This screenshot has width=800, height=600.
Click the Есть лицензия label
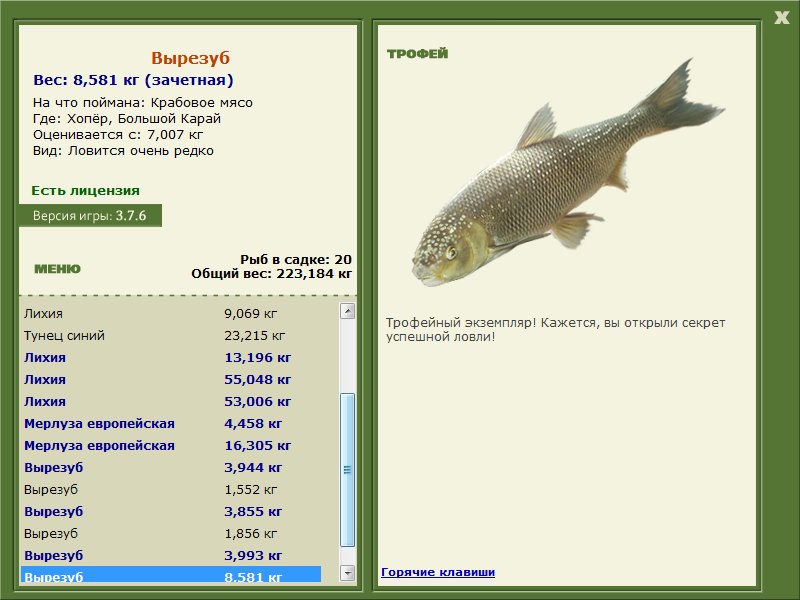(x=85, y=190)
